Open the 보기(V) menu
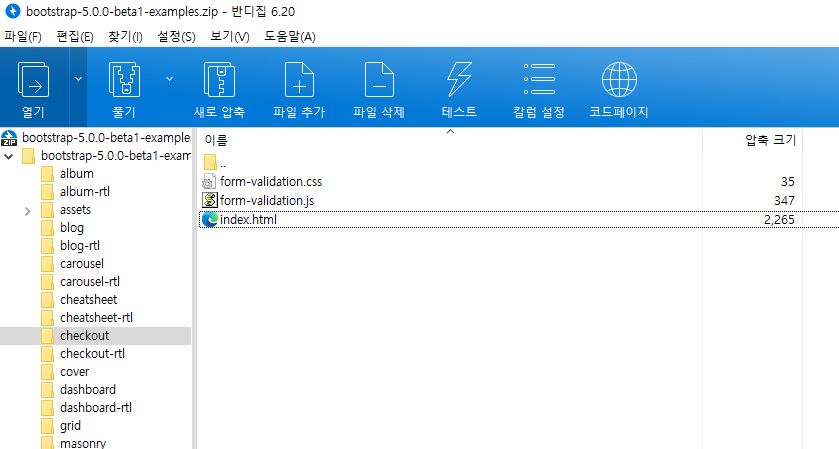 230,36
